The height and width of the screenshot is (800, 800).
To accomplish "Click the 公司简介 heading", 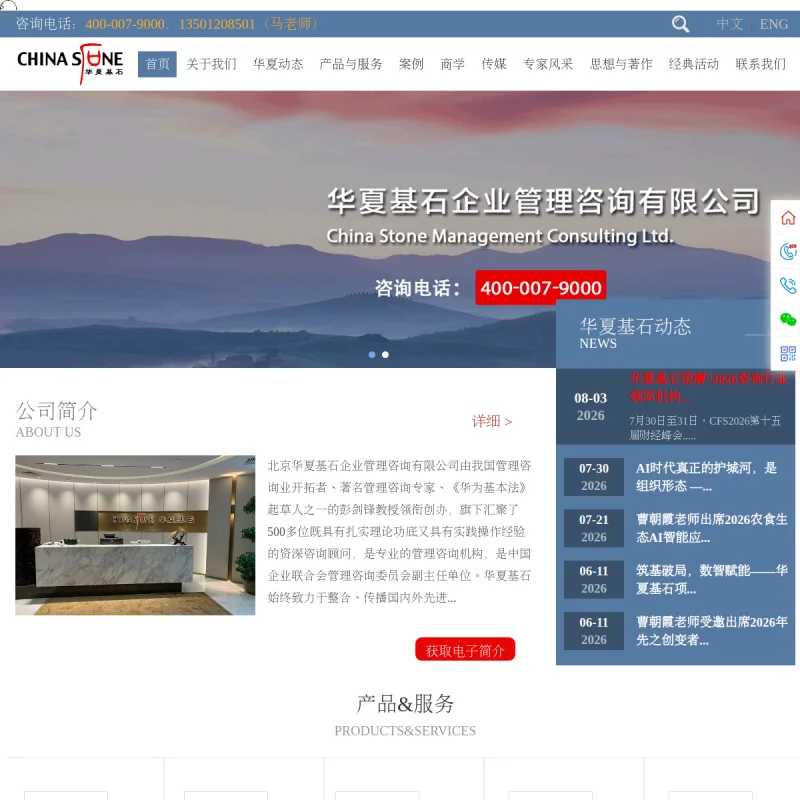I will pyautogui.click(x=57, y=411).
